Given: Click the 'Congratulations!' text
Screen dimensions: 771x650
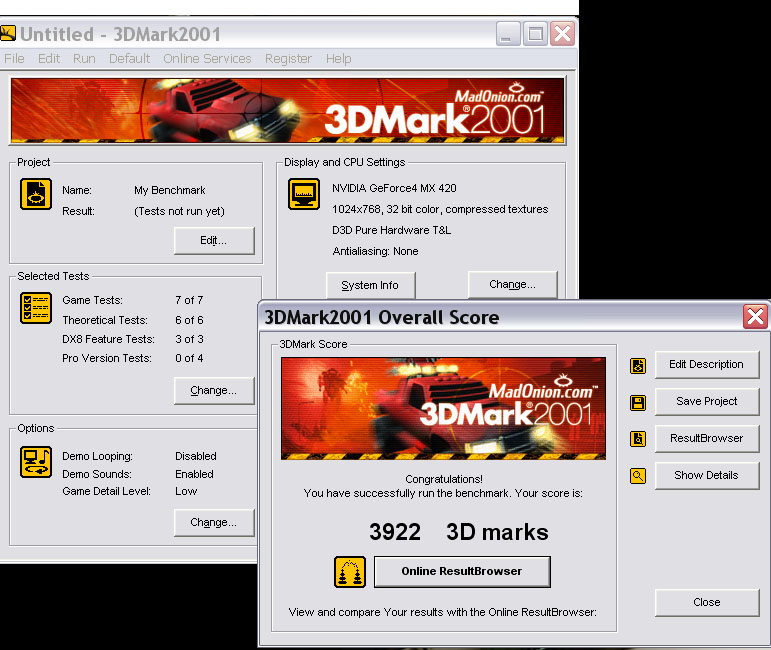Looking at the screenshot, I should pos(444,479).
